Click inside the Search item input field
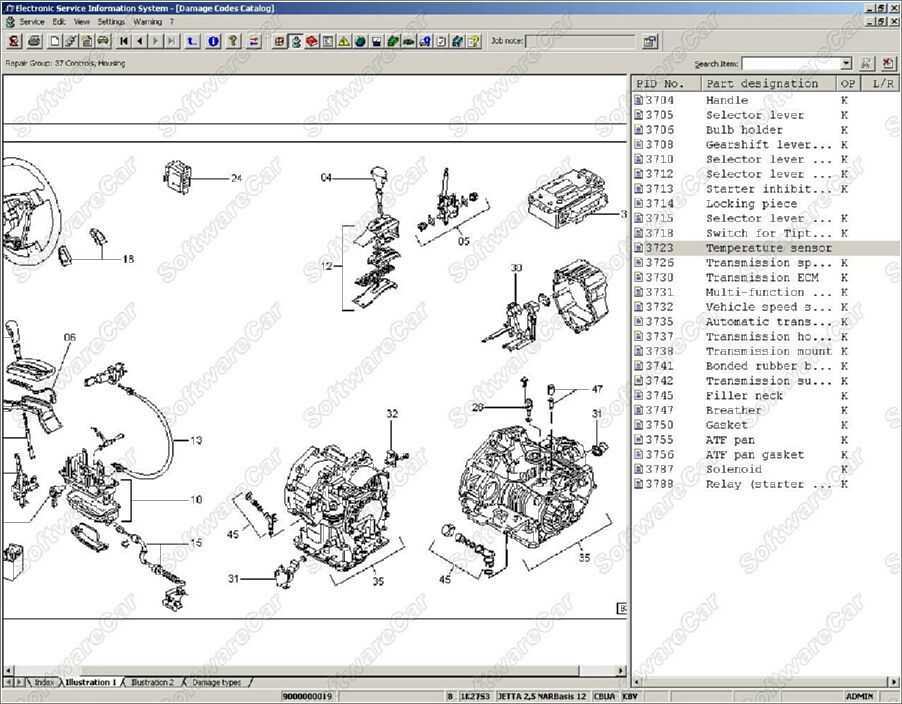 coord(790,63)
